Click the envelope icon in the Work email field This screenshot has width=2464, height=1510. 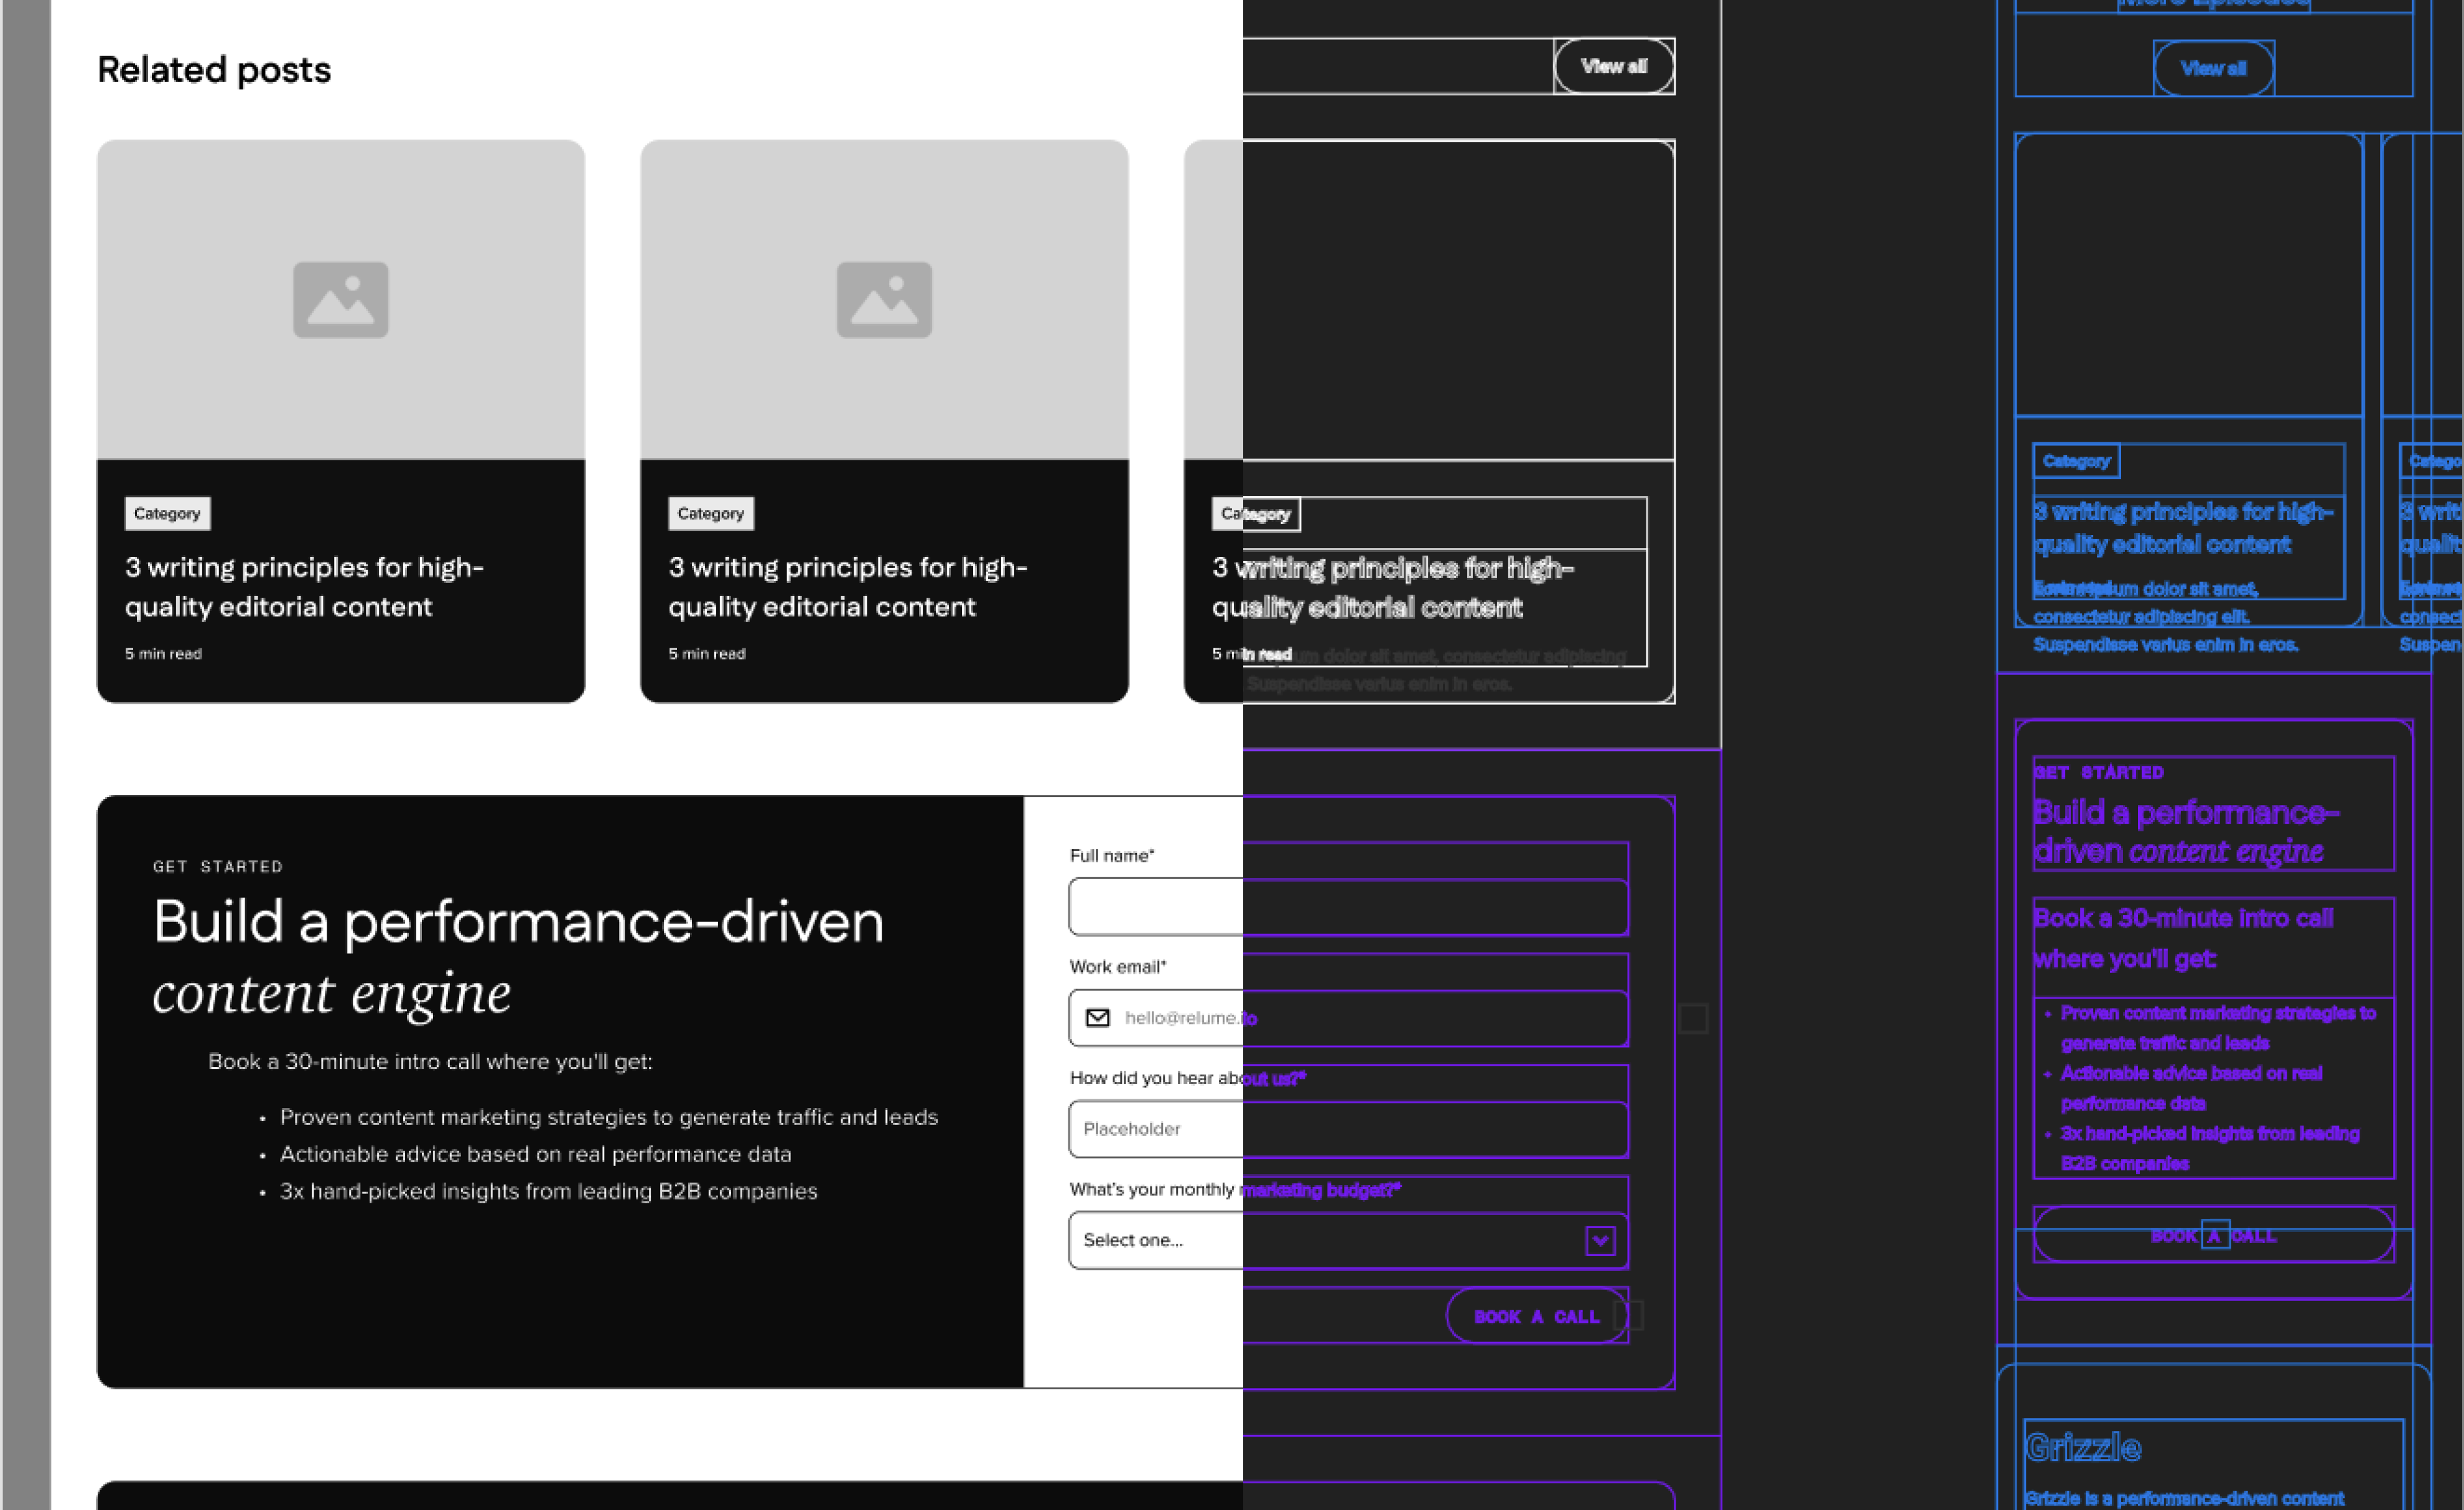tap(1097, 1018)
